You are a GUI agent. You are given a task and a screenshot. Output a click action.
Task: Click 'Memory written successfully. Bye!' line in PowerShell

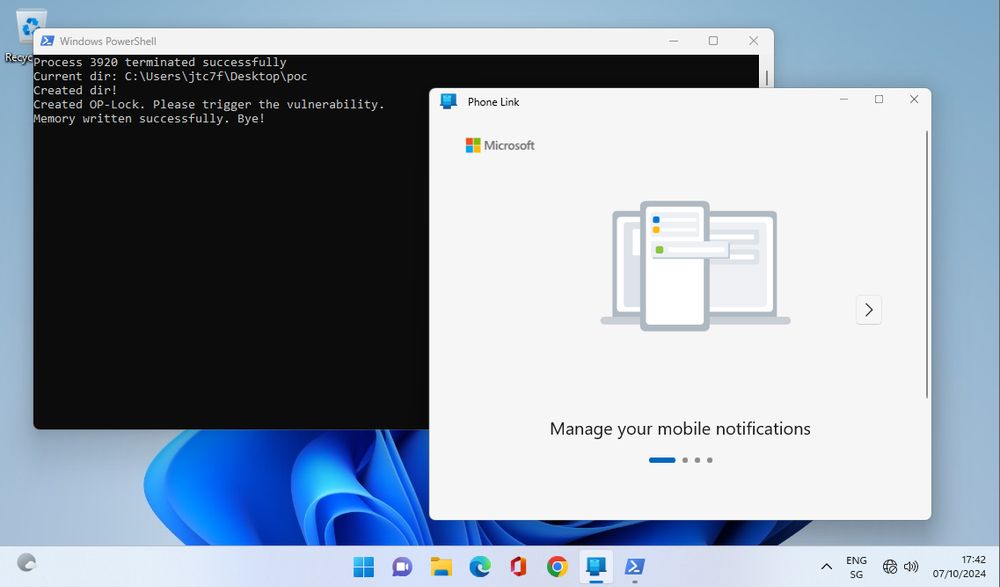coord(149,119)
